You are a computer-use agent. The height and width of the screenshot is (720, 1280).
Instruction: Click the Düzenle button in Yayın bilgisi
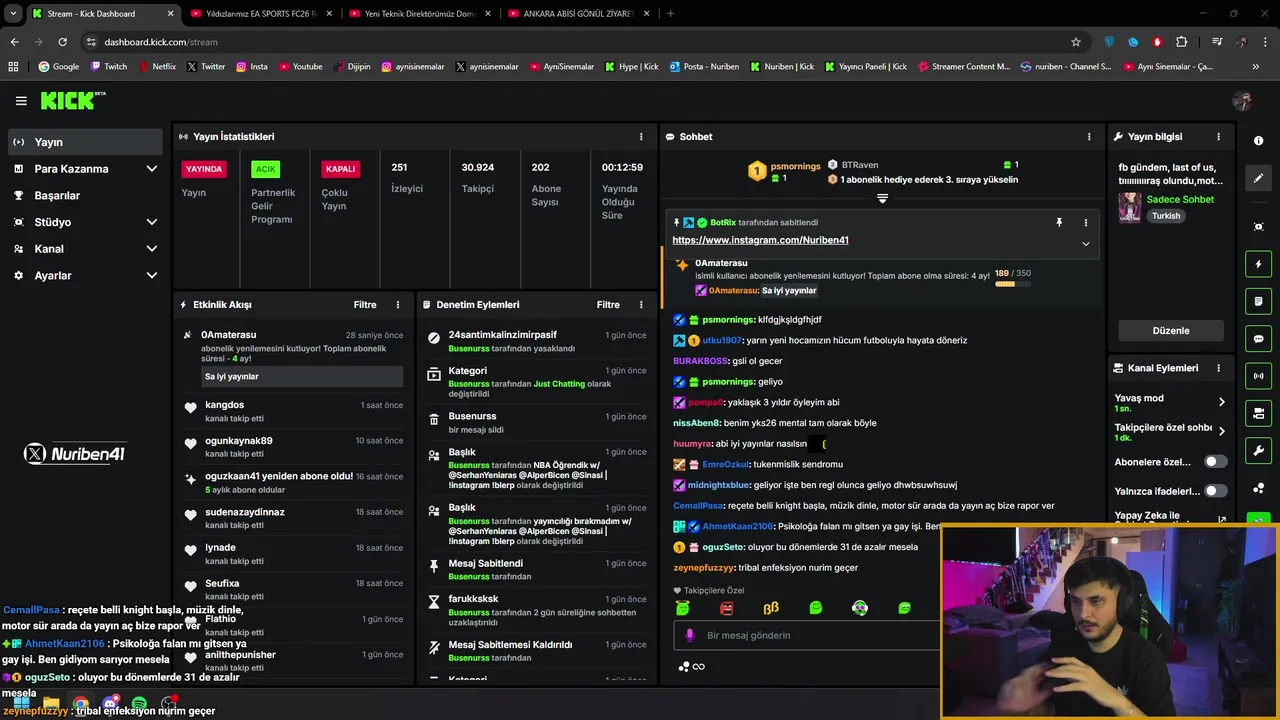pos(1171,331)
